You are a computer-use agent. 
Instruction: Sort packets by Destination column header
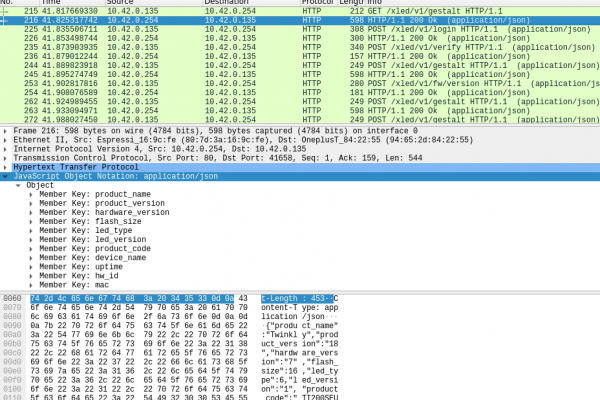pos(251,2)
